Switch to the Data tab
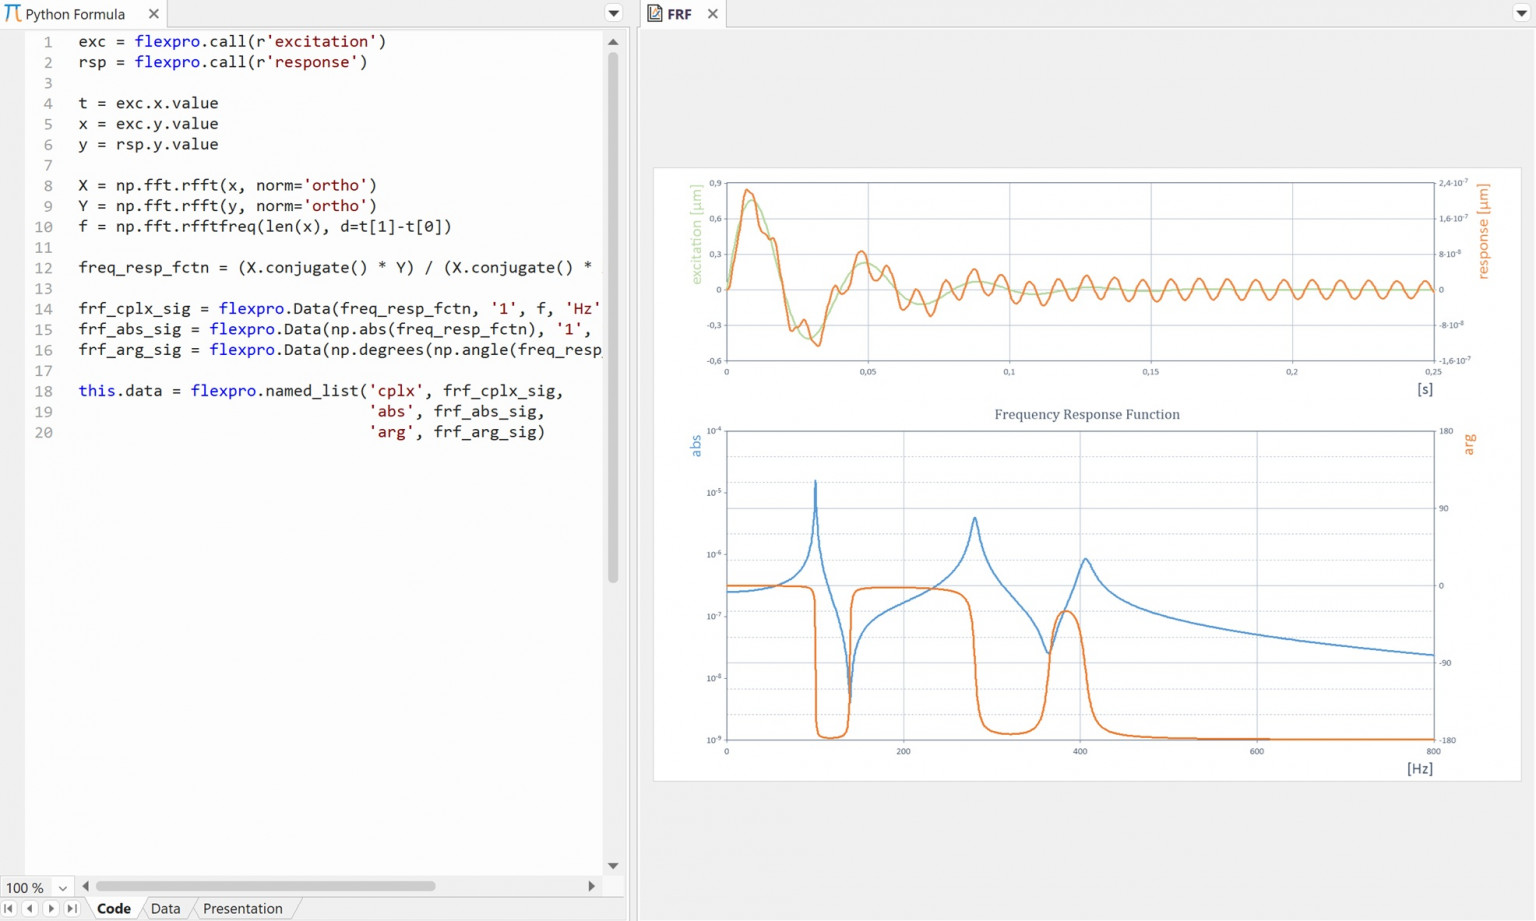The height and width of the screenshot is (921, 1536). pos(165,908)
